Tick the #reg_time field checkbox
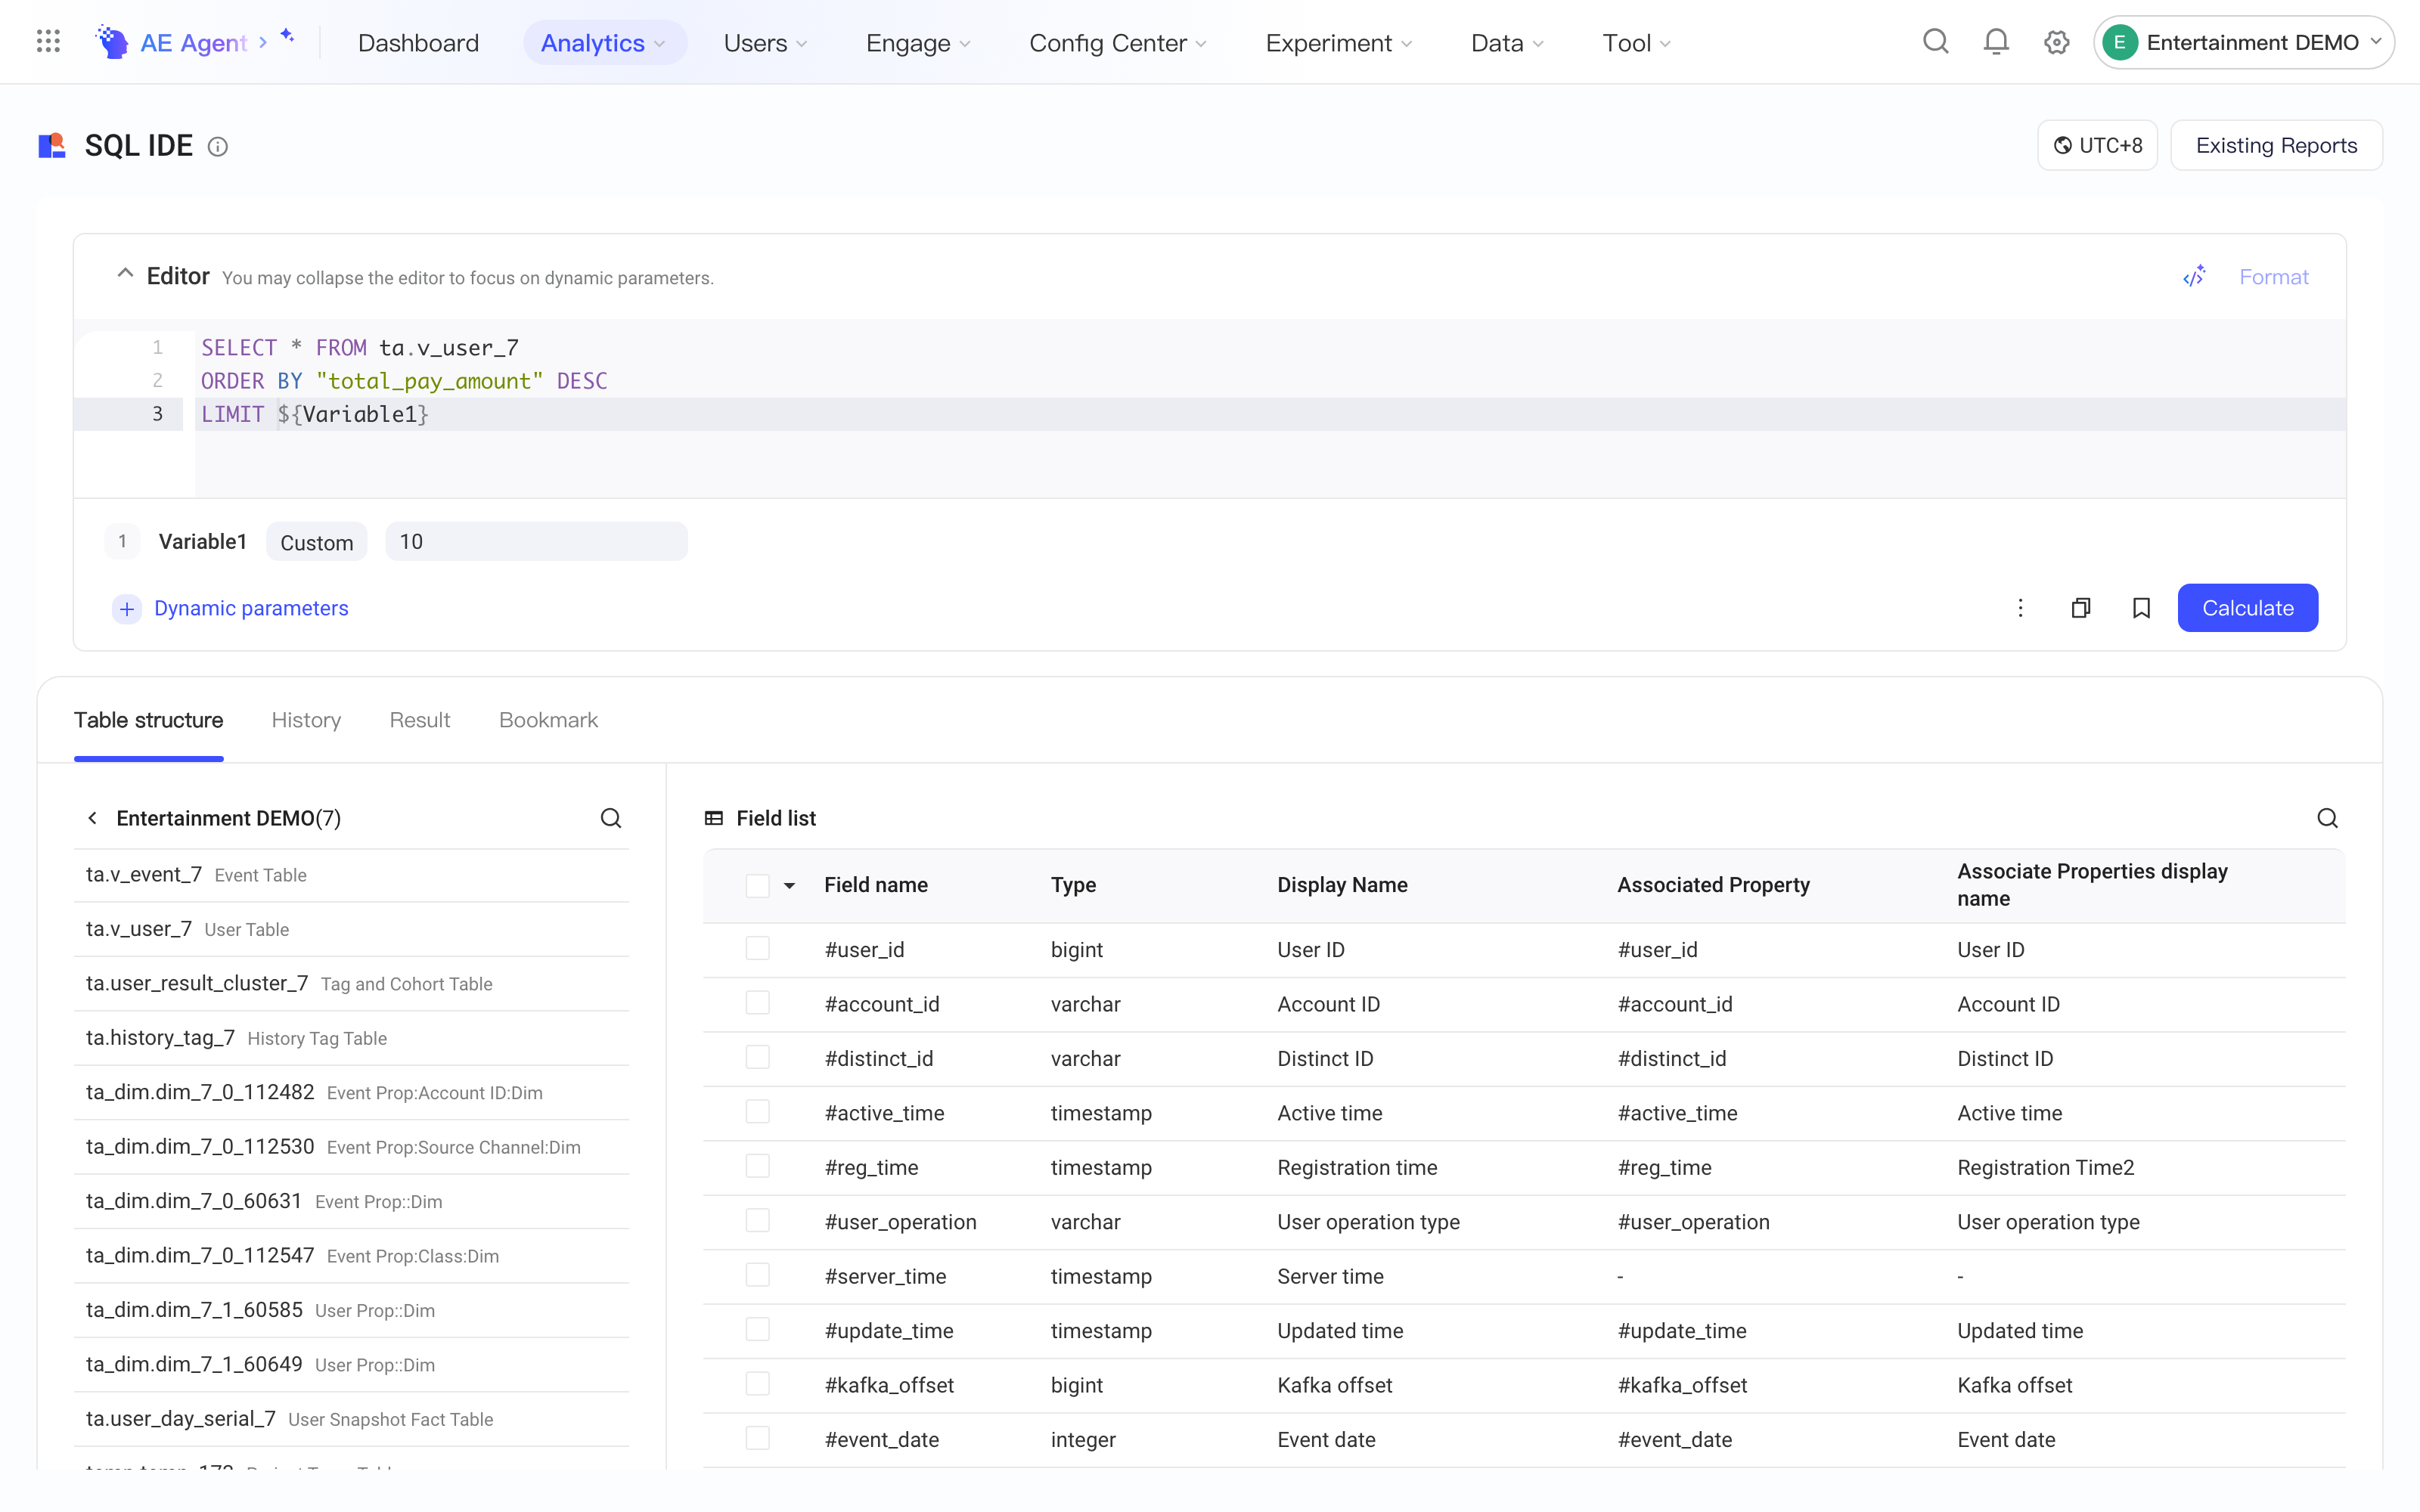The image size is (2420, 1512). point(757,1166)
